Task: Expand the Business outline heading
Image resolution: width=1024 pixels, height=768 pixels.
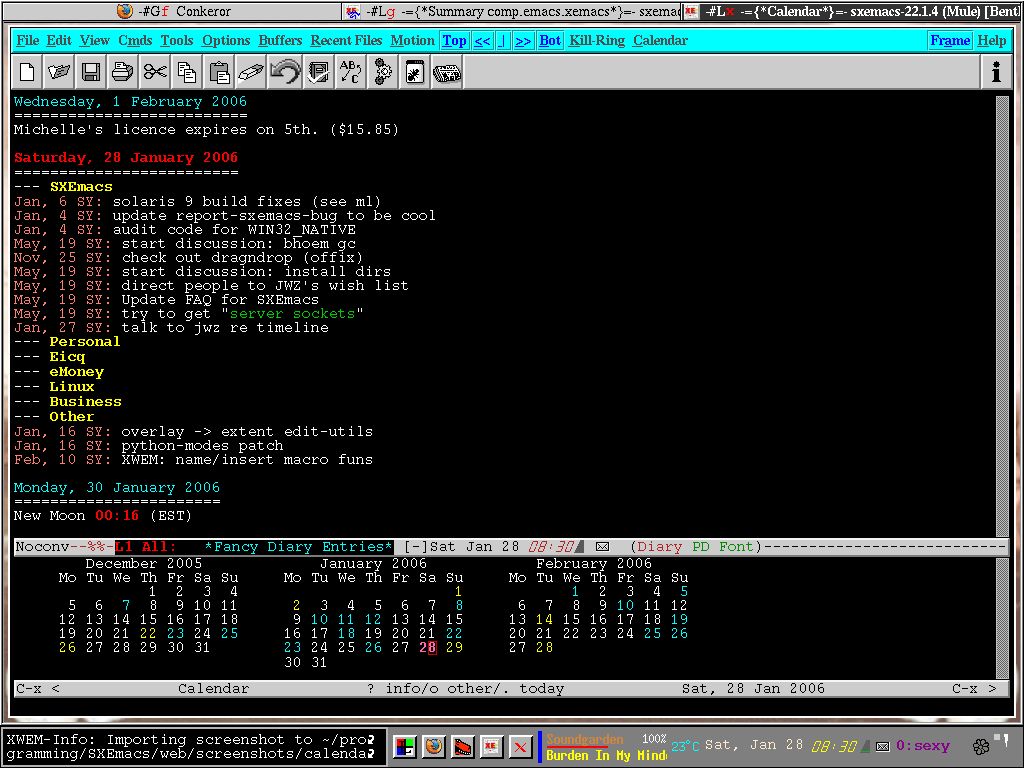Action: (x=86, y=402)
